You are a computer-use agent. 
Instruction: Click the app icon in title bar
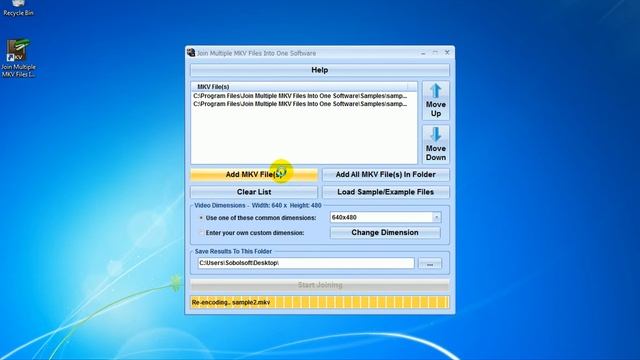pyautogui.click(x=191, y=53)
